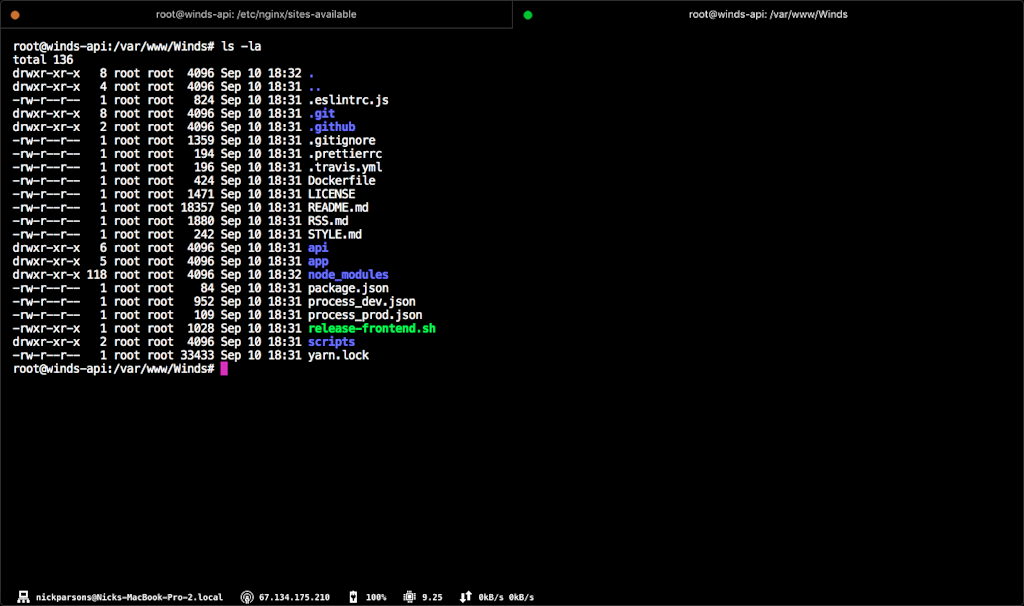Click the release-frontend.sh file name
The width and height of the screenshot is (1024, 606).
(371, 329)
